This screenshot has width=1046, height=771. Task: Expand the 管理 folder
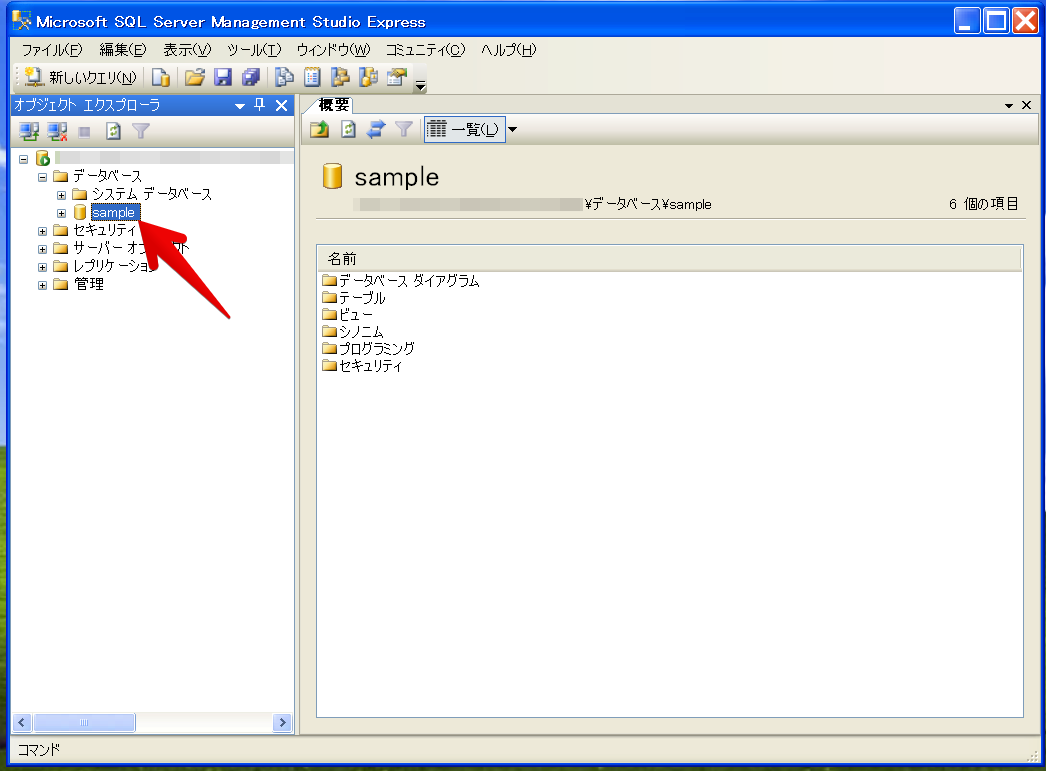point(43,285)
